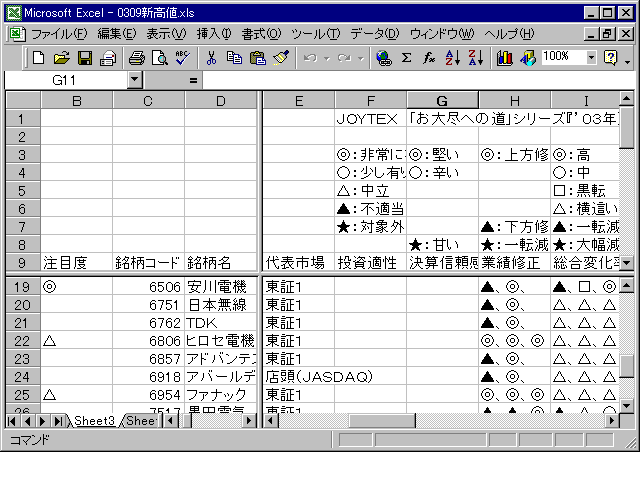Viewport: 640px width, 480px height.
Task: Click right pane horizontal scroll thumb
Action: pos(381,420)
